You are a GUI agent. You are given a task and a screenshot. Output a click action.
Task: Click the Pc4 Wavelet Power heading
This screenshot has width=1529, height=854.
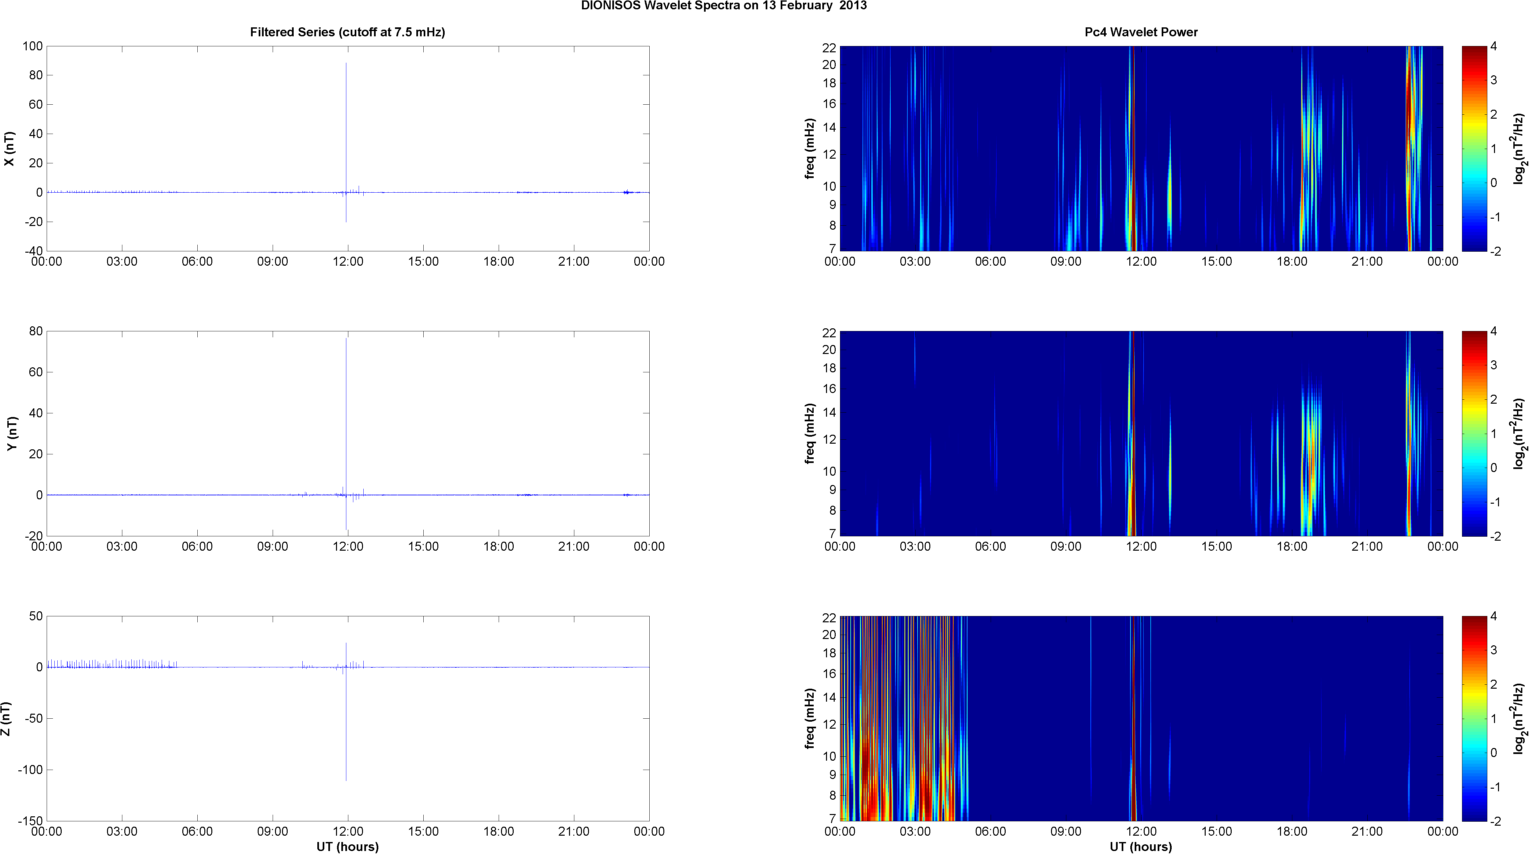pos(1141,32)
